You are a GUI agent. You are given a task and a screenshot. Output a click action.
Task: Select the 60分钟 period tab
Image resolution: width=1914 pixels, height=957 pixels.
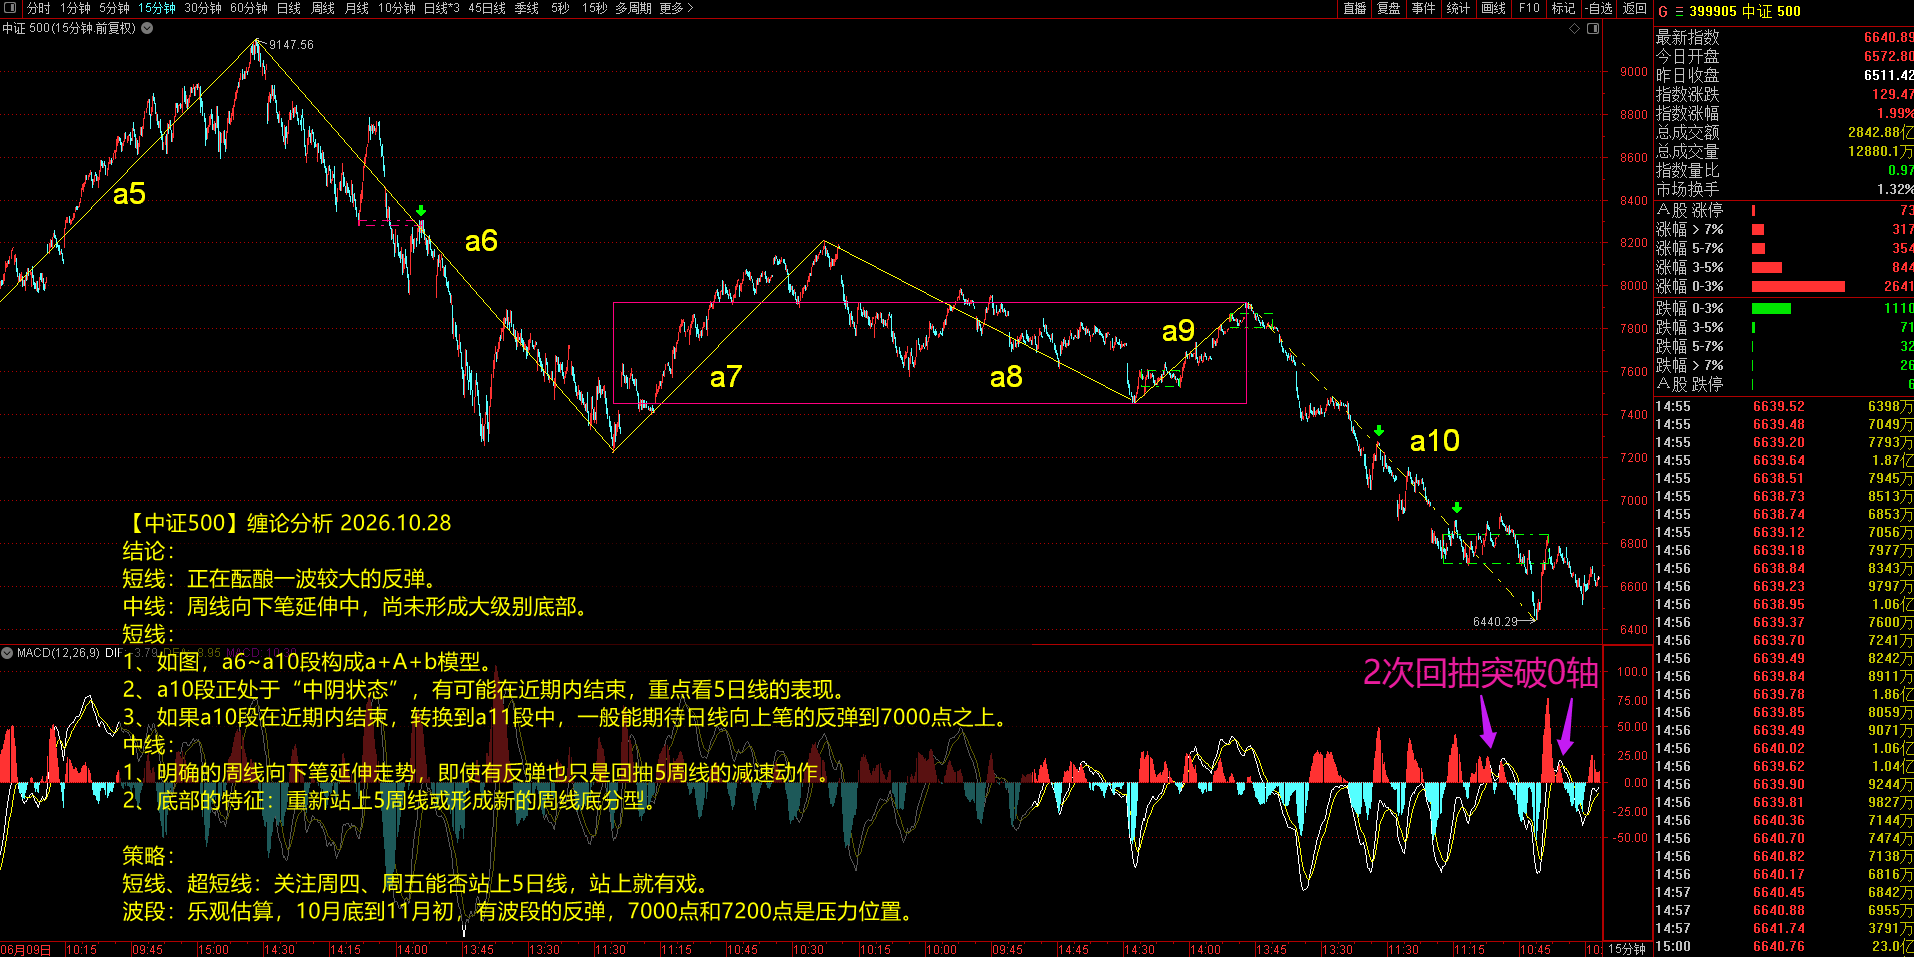click(x=249, y=8)
